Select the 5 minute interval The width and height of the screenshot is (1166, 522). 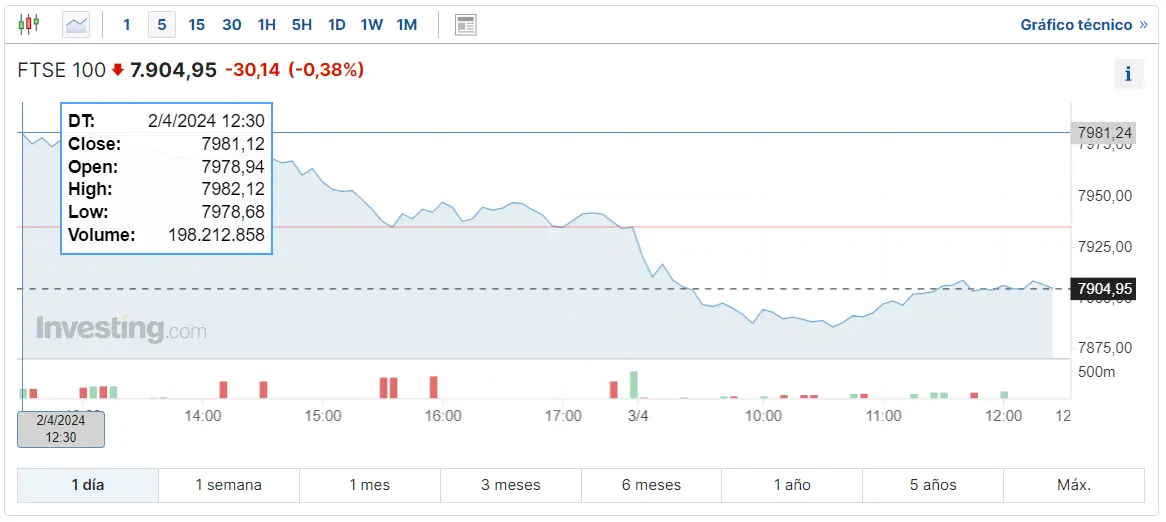point(162,24)
